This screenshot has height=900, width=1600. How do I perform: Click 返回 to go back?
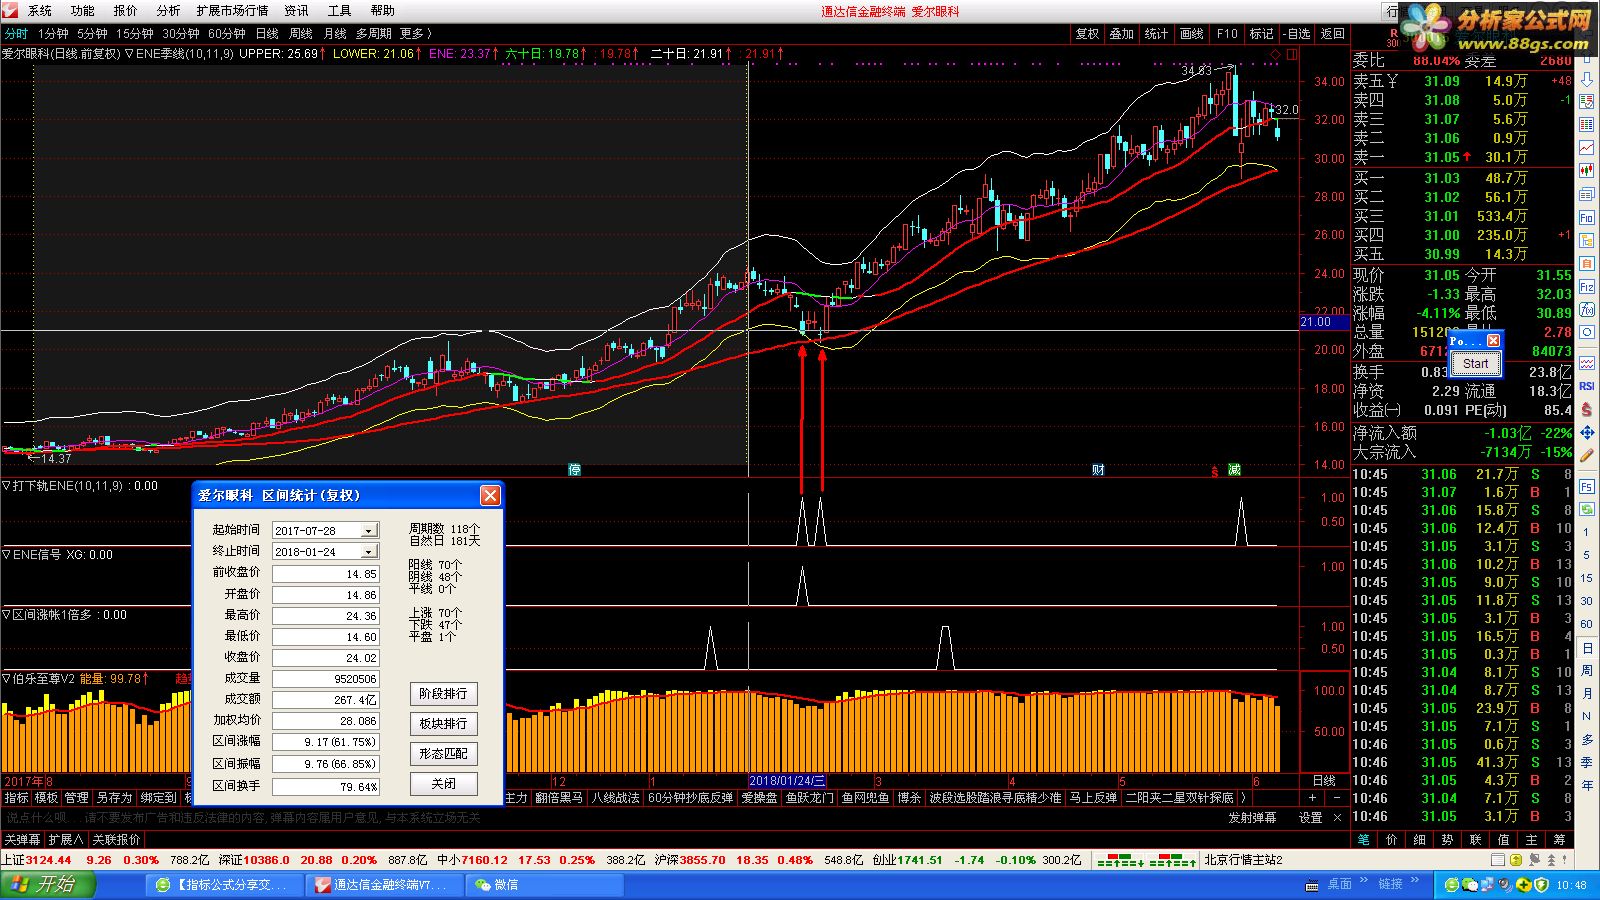coord(1333,34)
